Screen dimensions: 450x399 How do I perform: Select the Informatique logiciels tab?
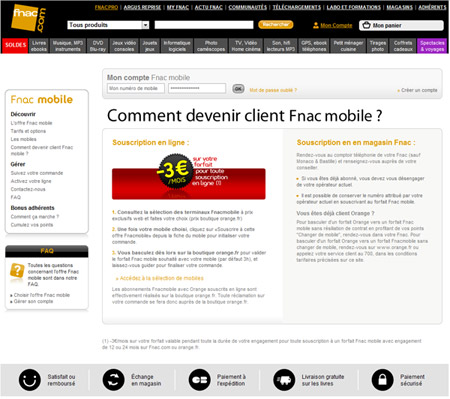pos(177,46)
